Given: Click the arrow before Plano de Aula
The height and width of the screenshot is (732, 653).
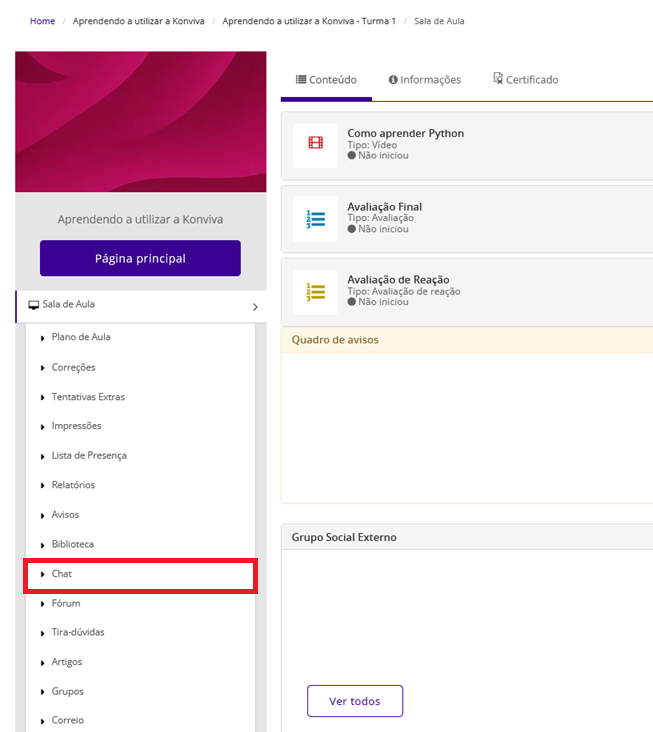Looking at the screenshot, I should tap(42, 338).
